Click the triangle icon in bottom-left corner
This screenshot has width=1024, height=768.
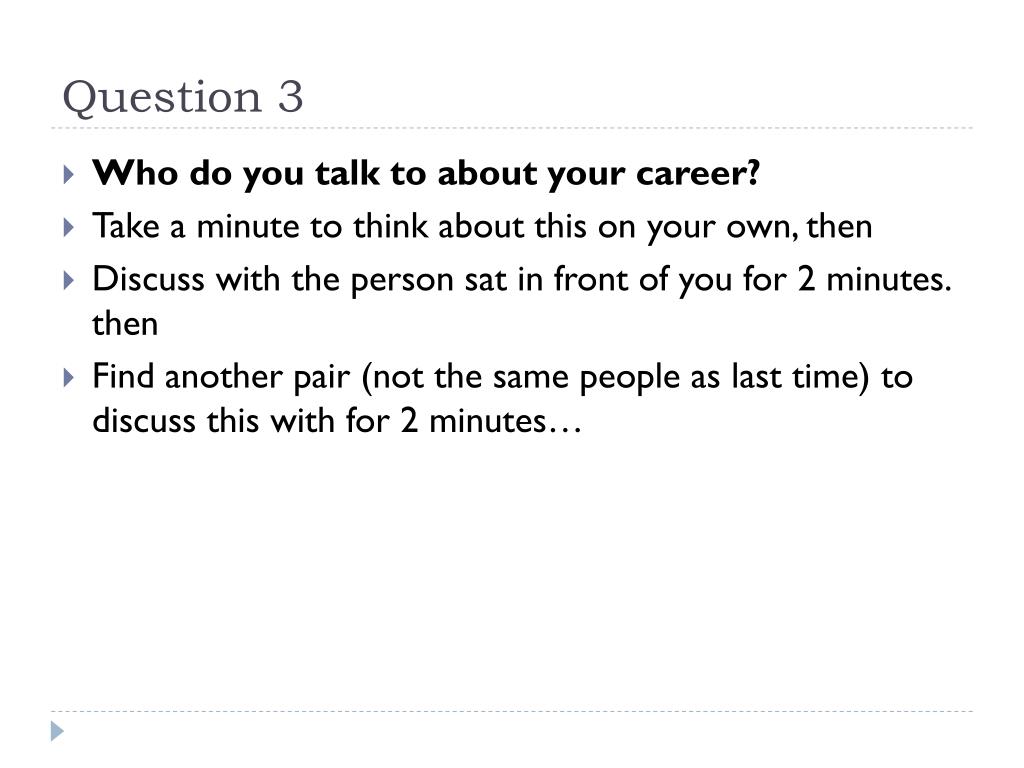click(x=57, y=731)
